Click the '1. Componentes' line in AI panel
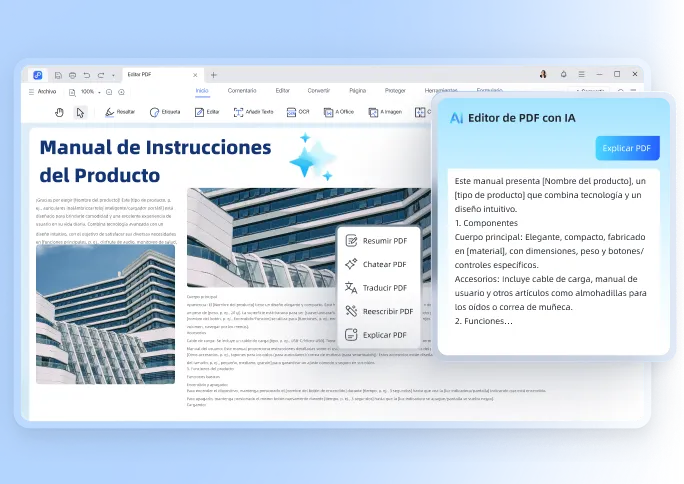The width and height of the screenshot is (684, 484). [486, 223]
